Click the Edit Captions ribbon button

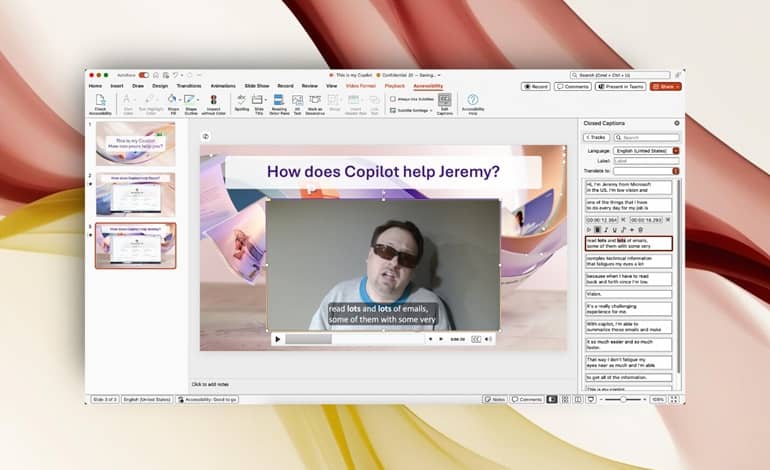pos(444,101)
